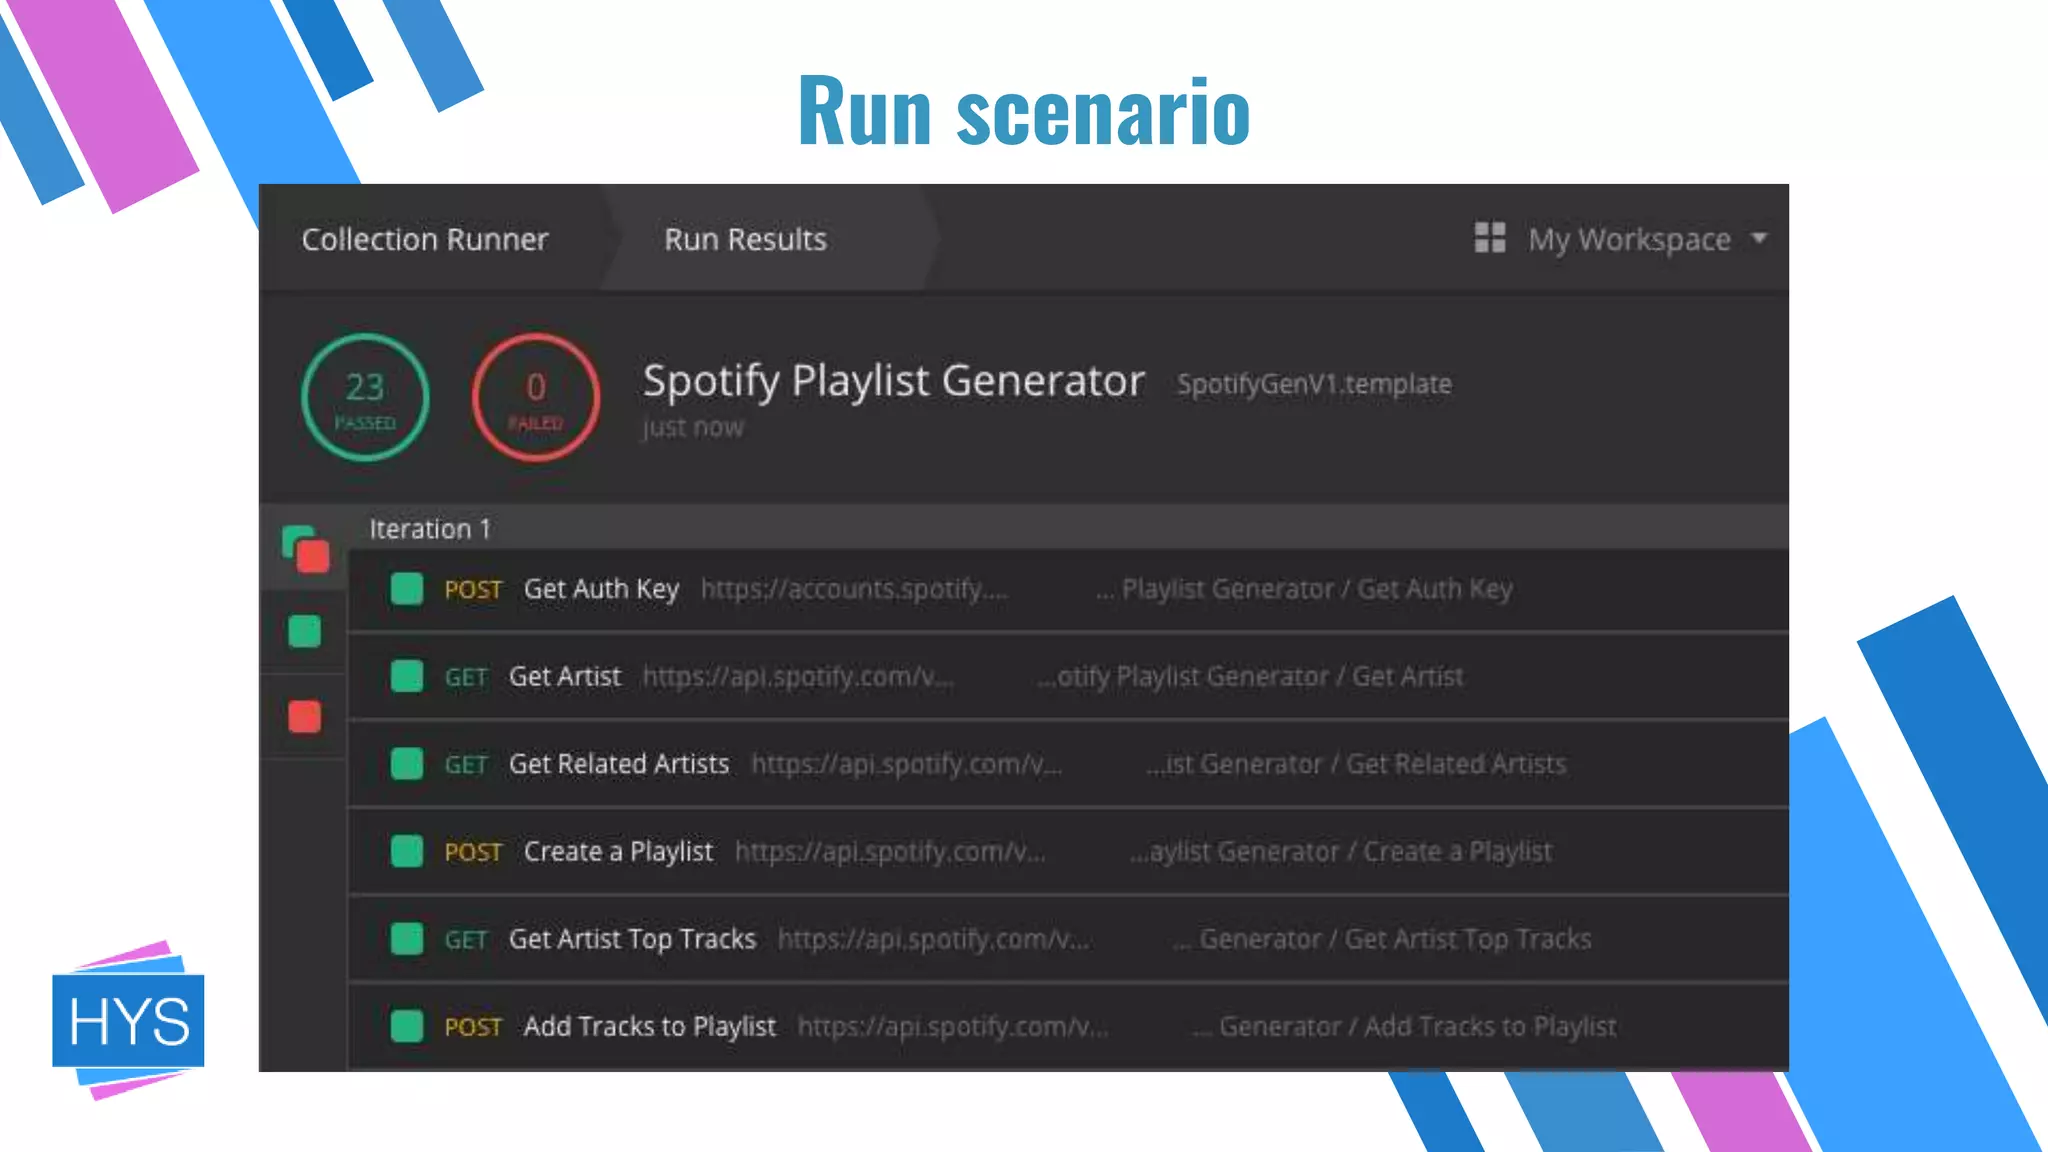Switch to Collection Runner breadcrumb tab
Image resolution: width=2048 pixels, height=1152 pixels.
(425, 239)
